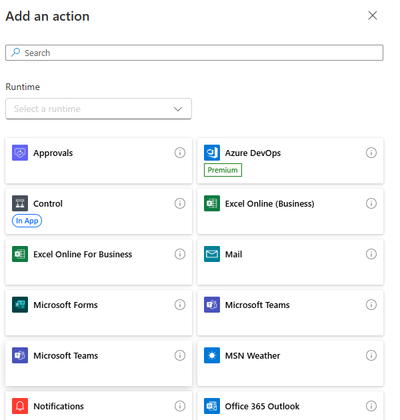
Task: Show info for Control connector
Action: click(x=180, y=203)
